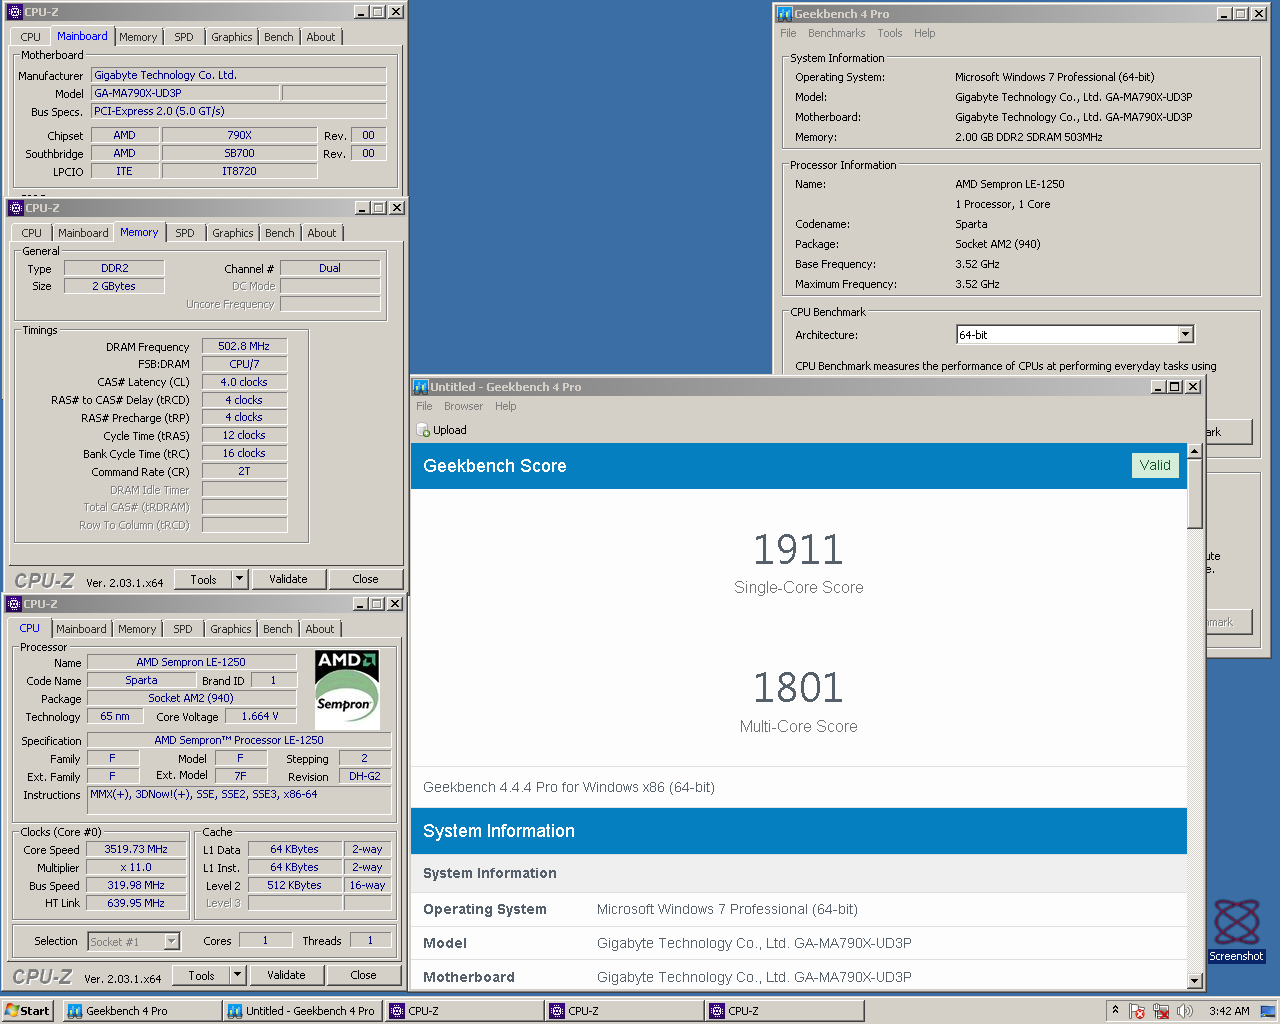This screenshot has width=1280, height=1024.
Task: Click Close button in Memory window
Action: pyautogui.click(x=365, y=579)
